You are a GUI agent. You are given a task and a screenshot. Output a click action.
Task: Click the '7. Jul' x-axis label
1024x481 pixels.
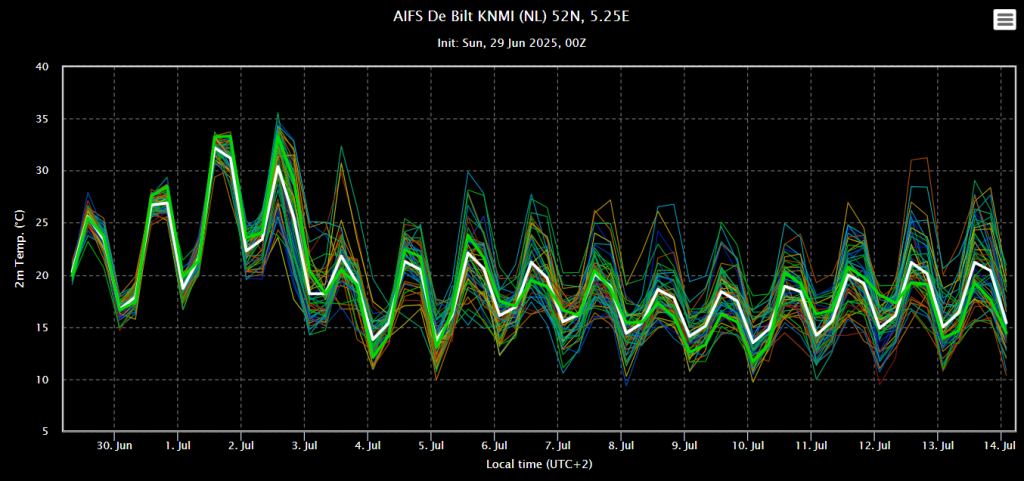(558, 446)
